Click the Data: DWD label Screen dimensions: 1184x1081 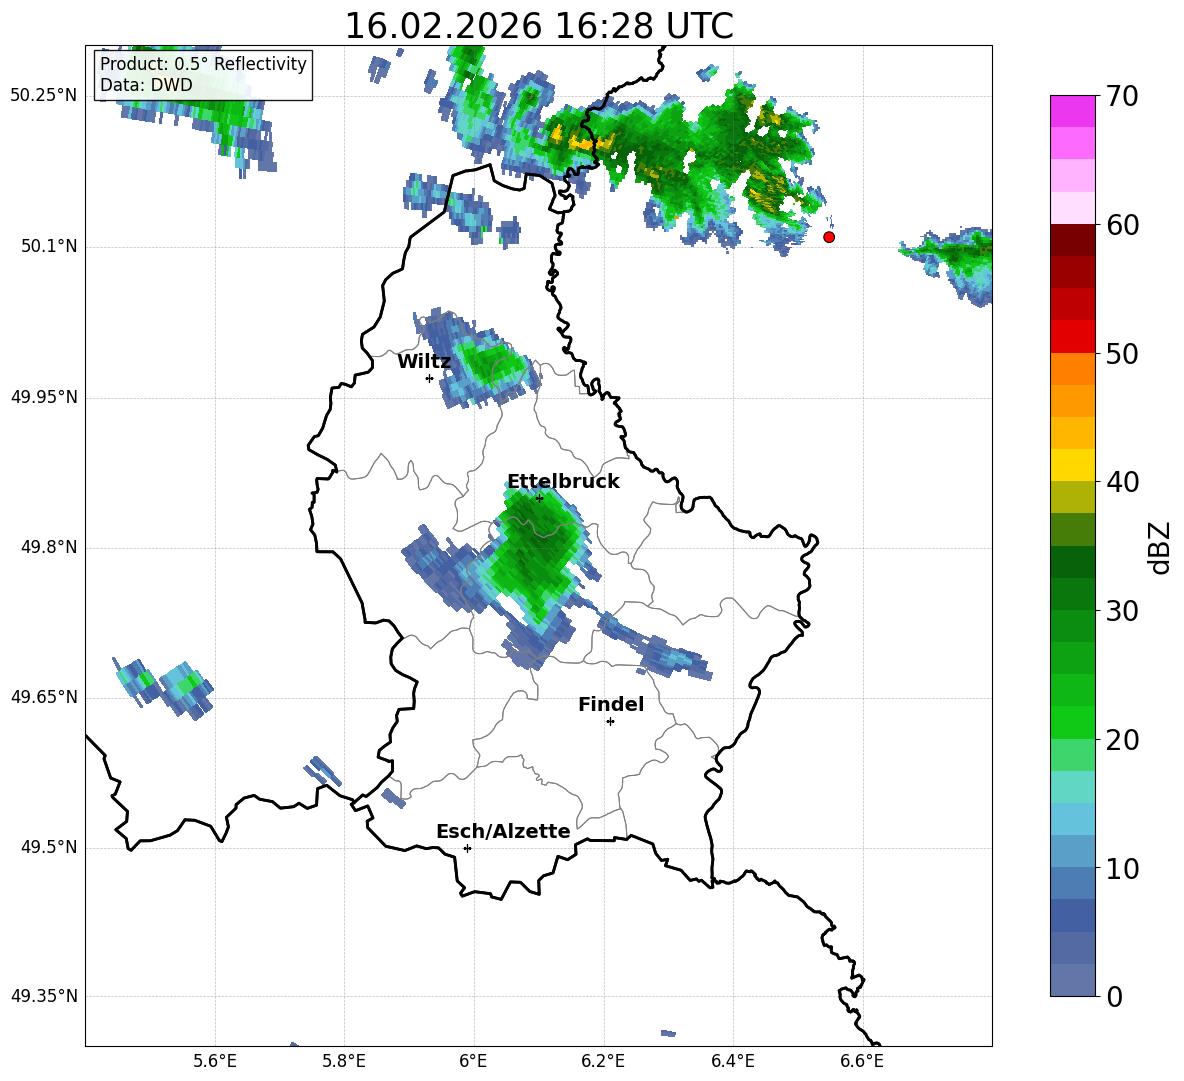(x=146, y=85)
